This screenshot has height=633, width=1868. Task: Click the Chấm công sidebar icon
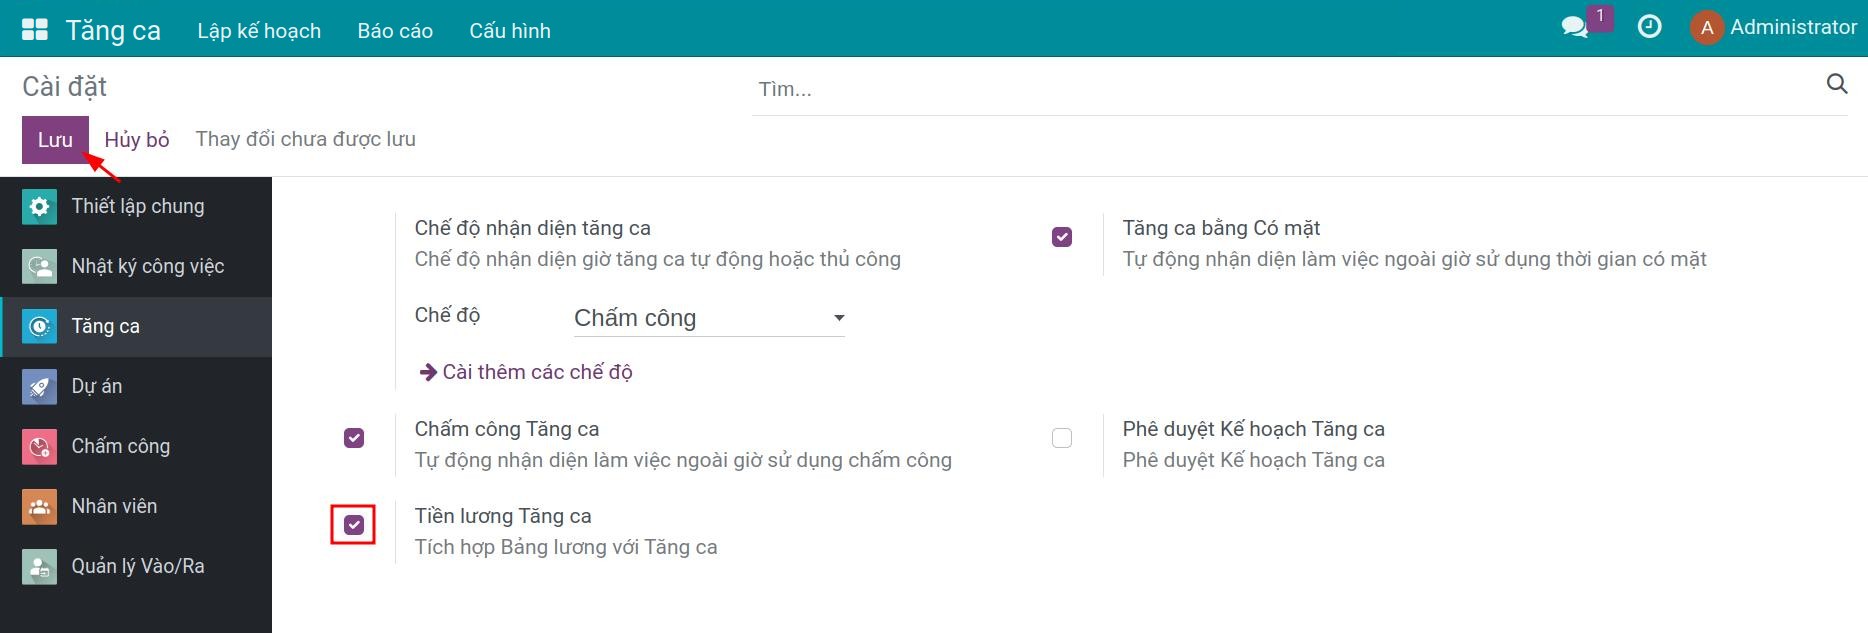39,447
